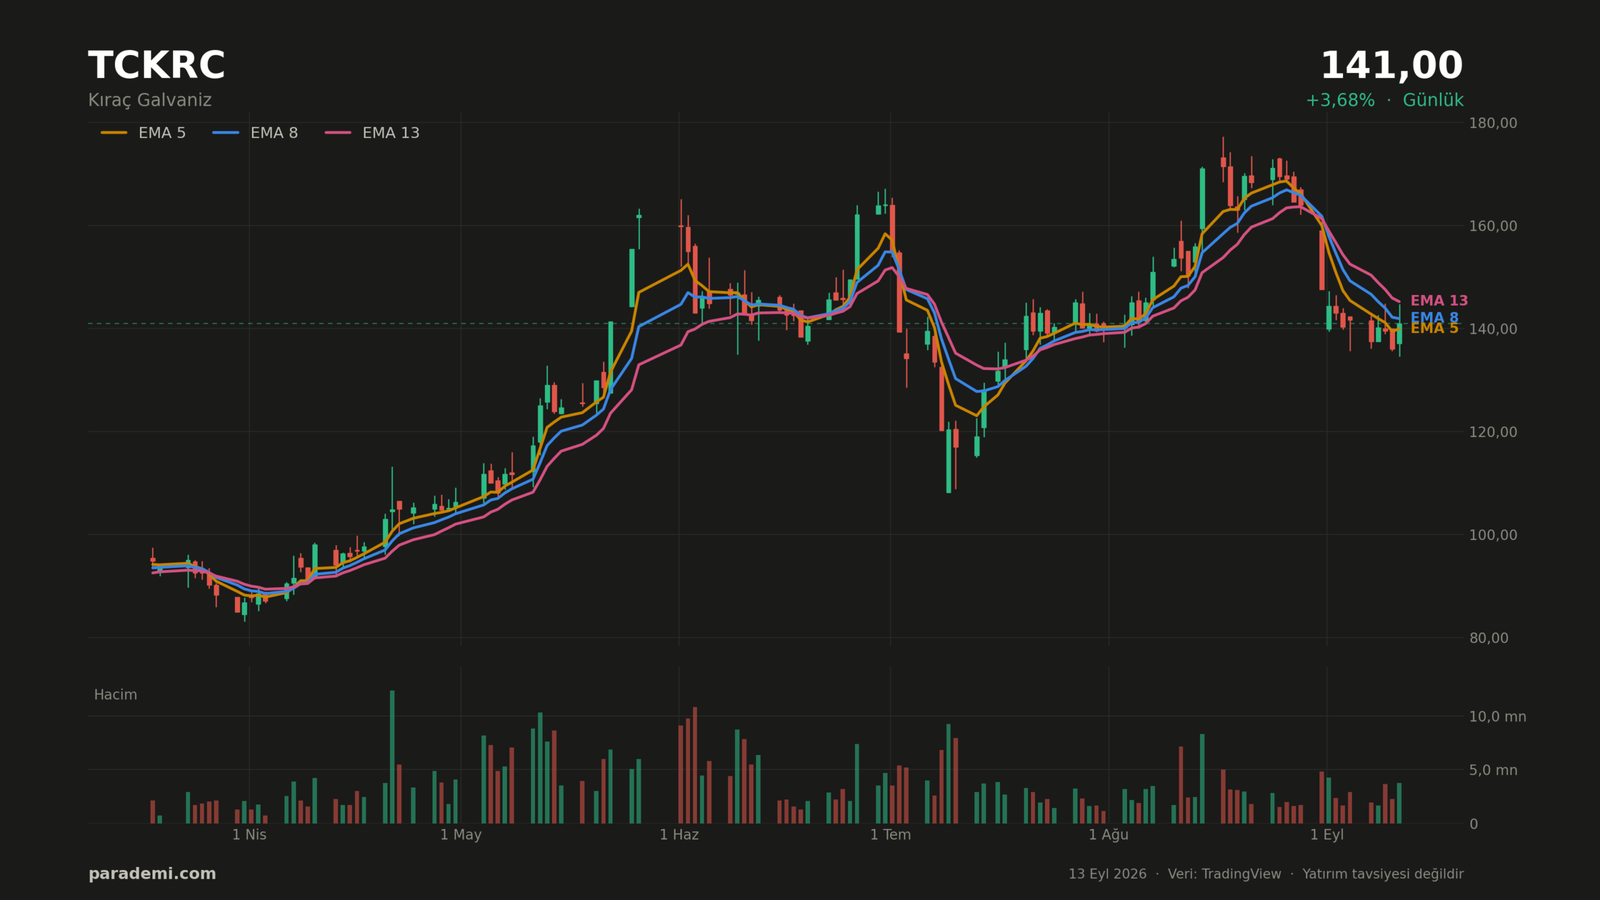
Task: Select the EMA 8 legend entry
Action: 255,133
